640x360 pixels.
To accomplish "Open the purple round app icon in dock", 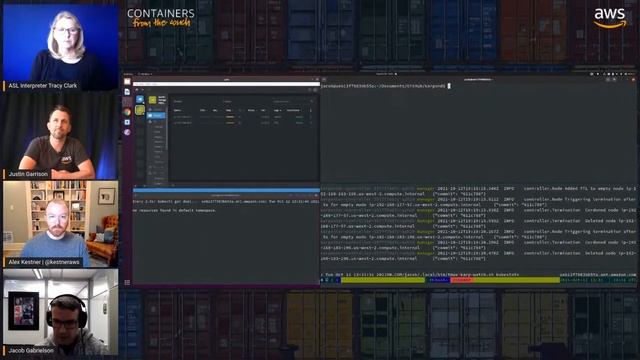I will [x=127, y=132].
